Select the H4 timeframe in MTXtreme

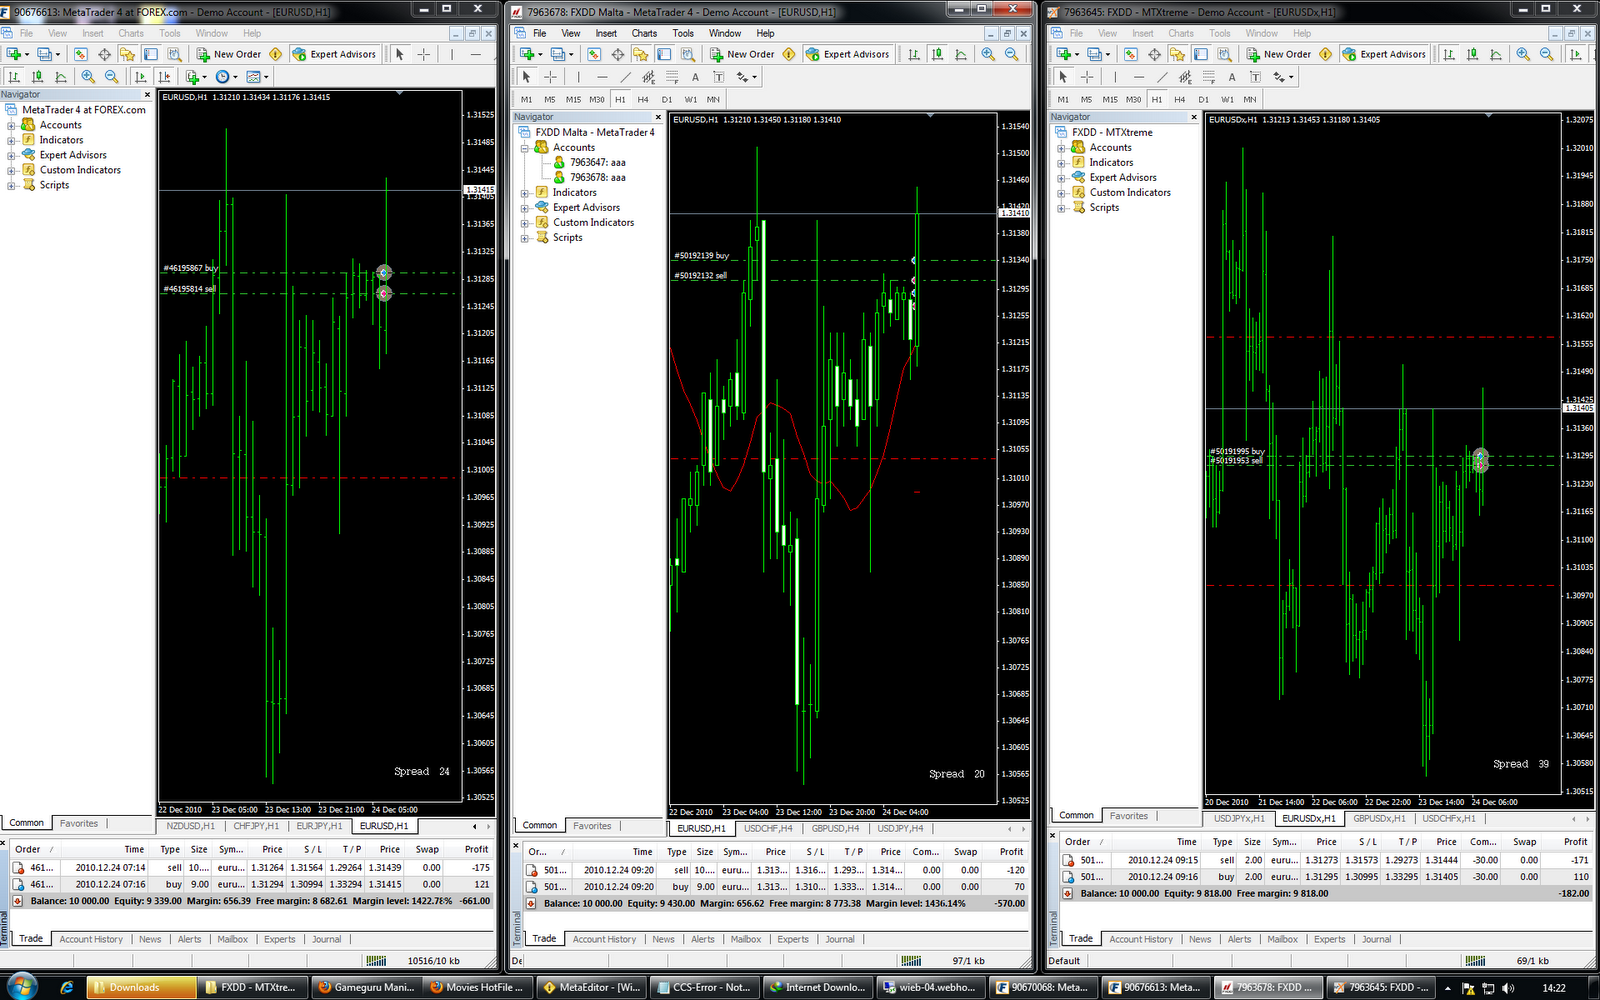pos(1180,99)
